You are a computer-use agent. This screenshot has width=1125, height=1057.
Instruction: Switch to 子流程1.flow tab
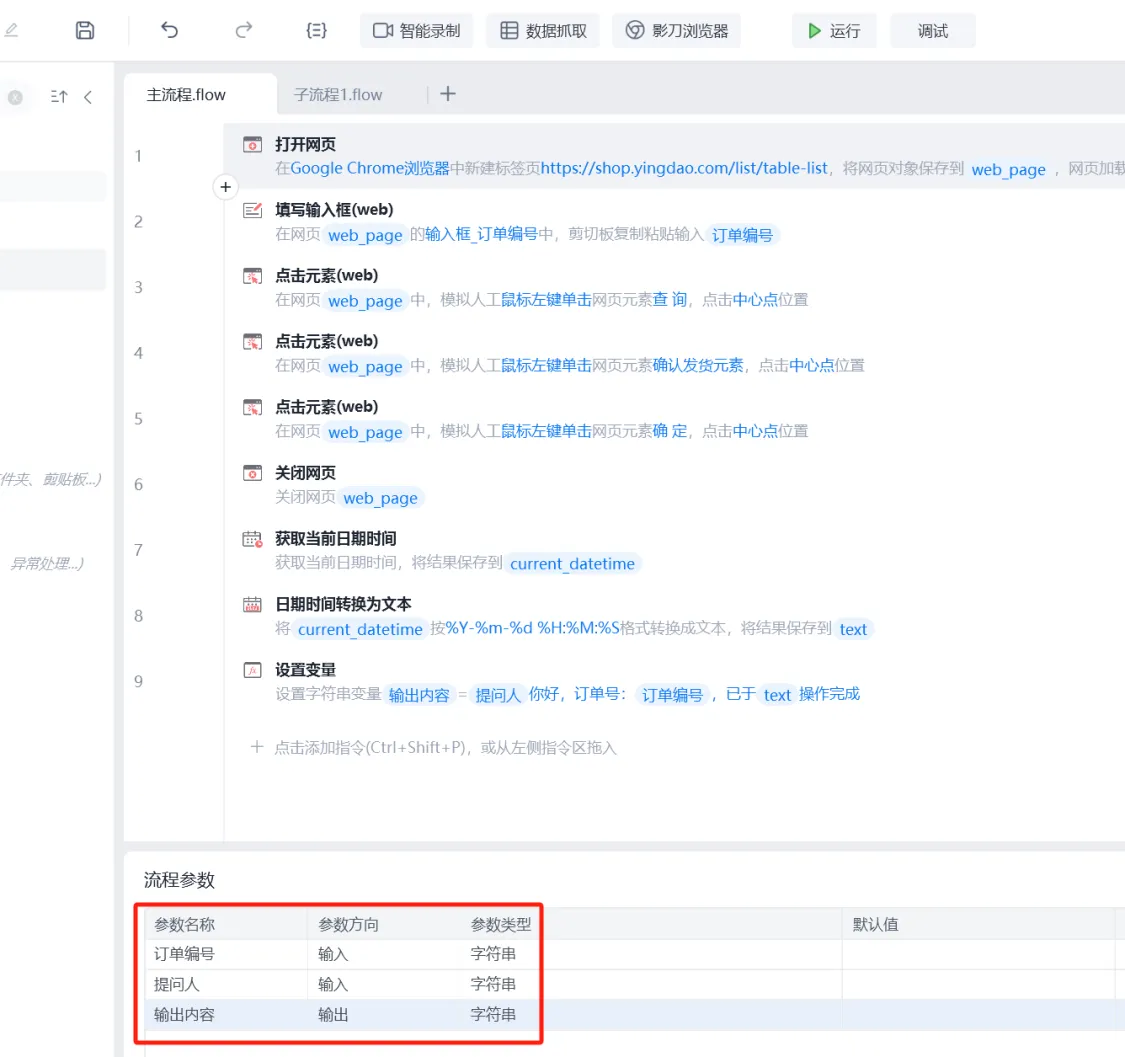[x=338, y=94]
